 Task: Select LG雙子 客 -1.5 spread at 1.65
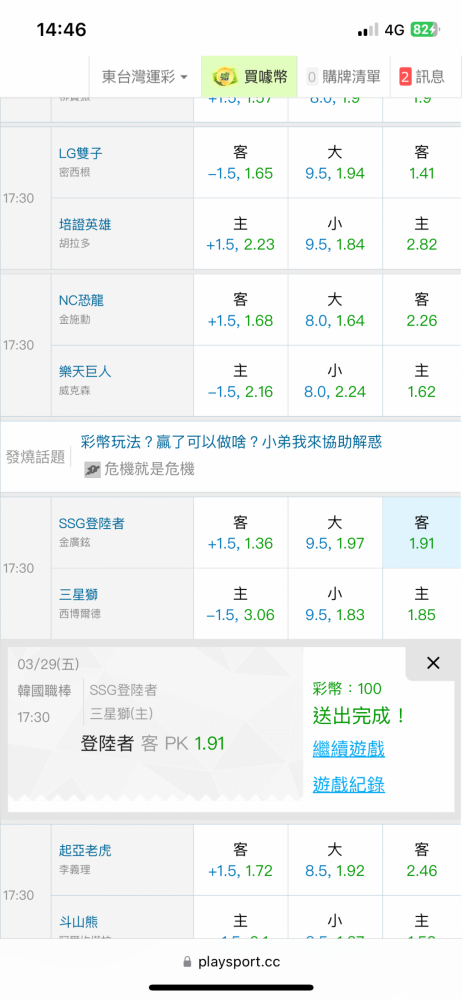pyautogui.click(x=241, y=162)
